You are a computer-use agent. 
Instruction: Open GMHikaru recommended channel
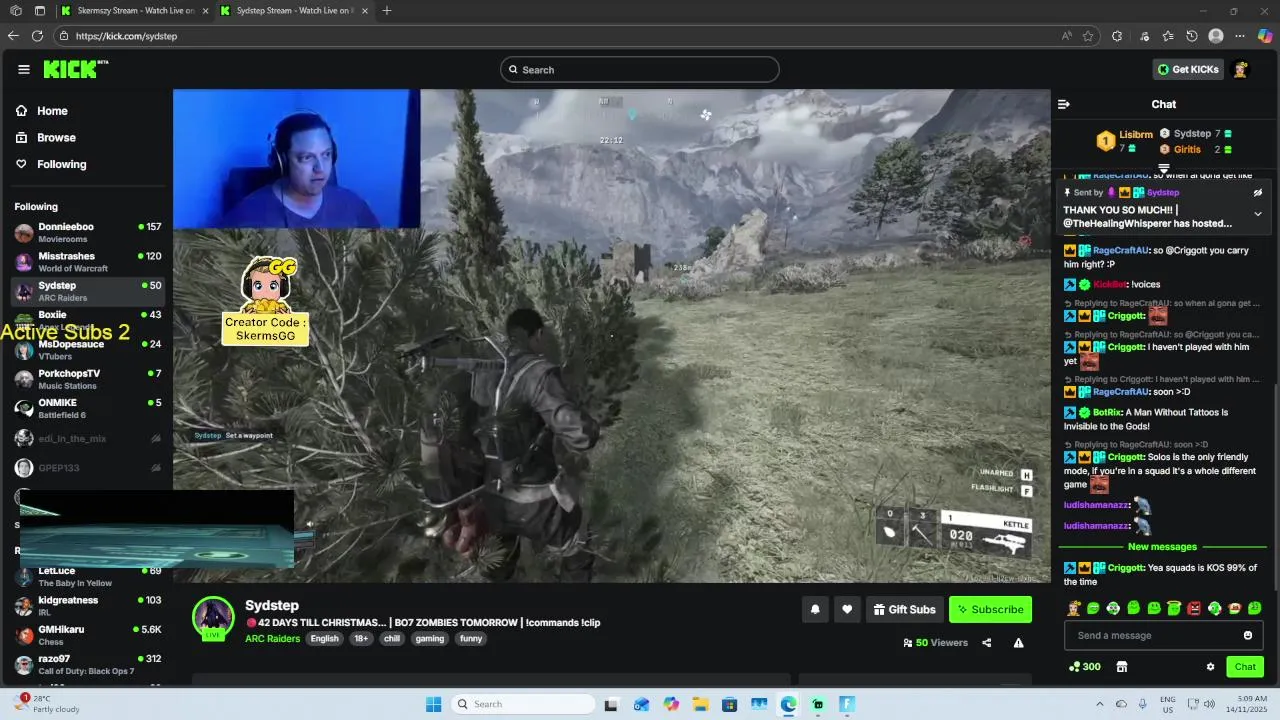click(88, 635)
